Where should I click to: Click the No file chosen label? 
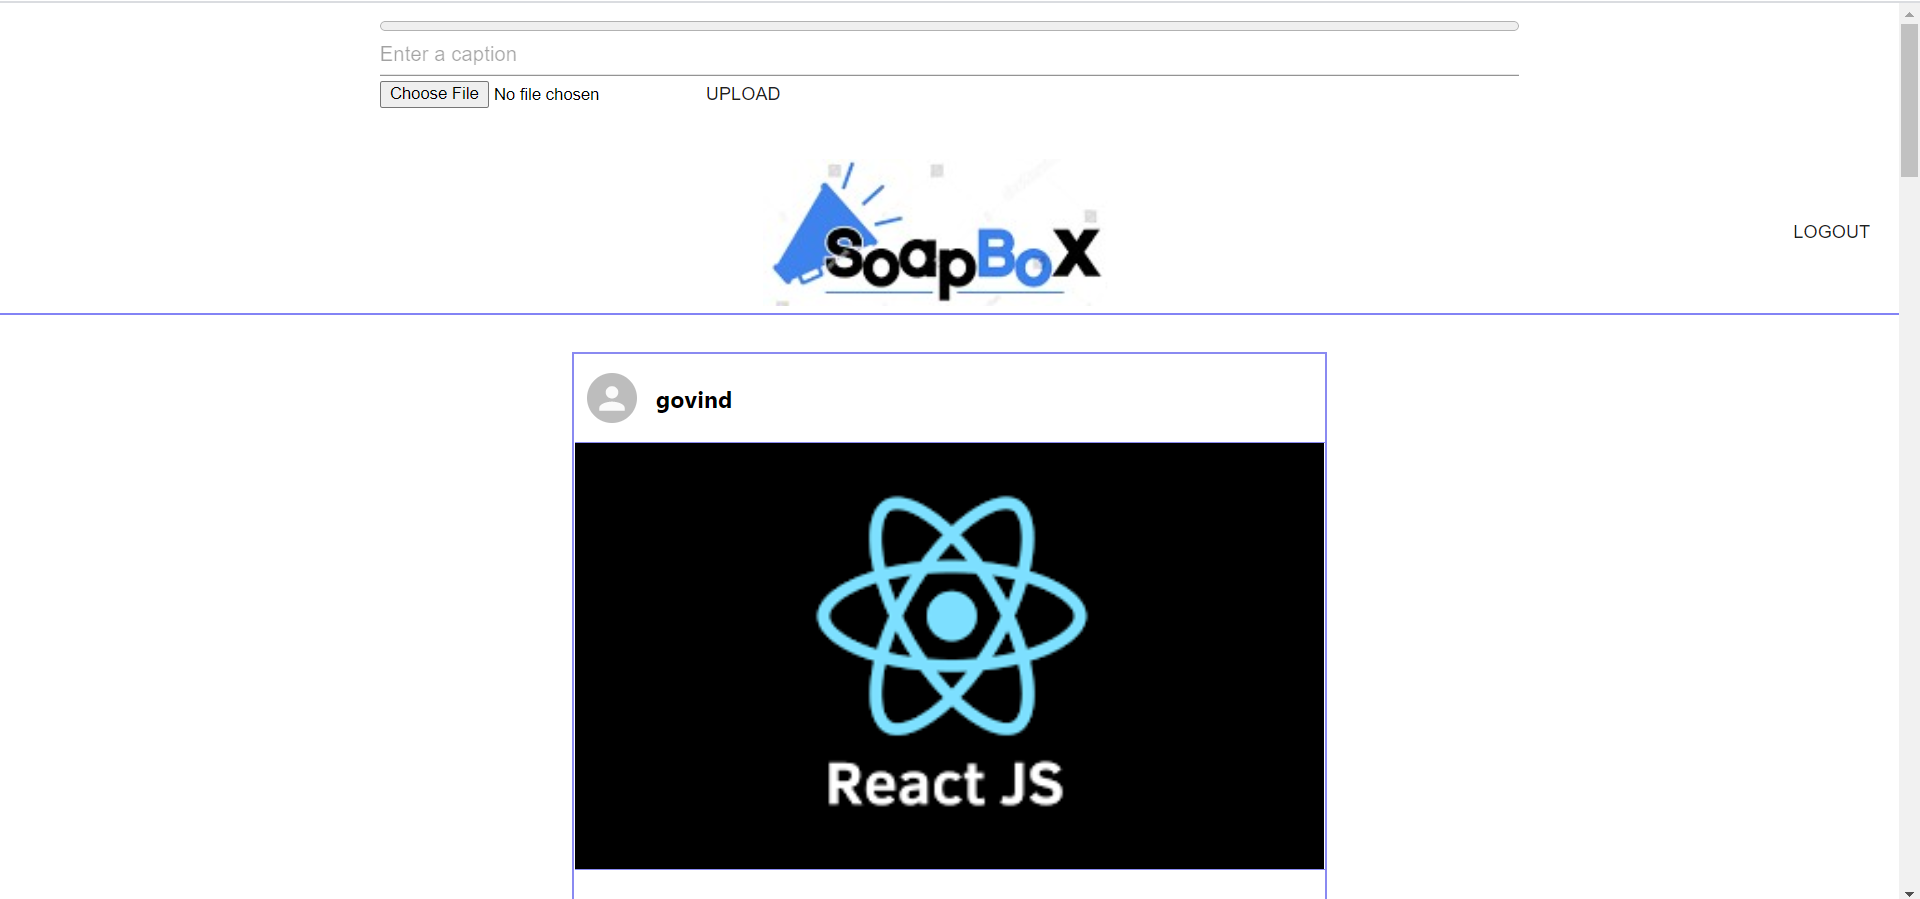point(547,94)
